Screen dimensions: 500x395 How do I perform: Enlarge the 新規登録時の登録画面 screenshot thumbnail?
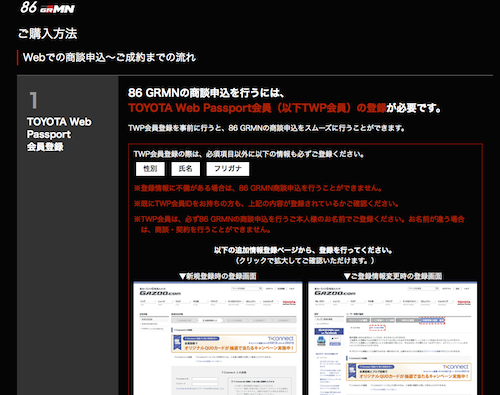click(218, 338)
